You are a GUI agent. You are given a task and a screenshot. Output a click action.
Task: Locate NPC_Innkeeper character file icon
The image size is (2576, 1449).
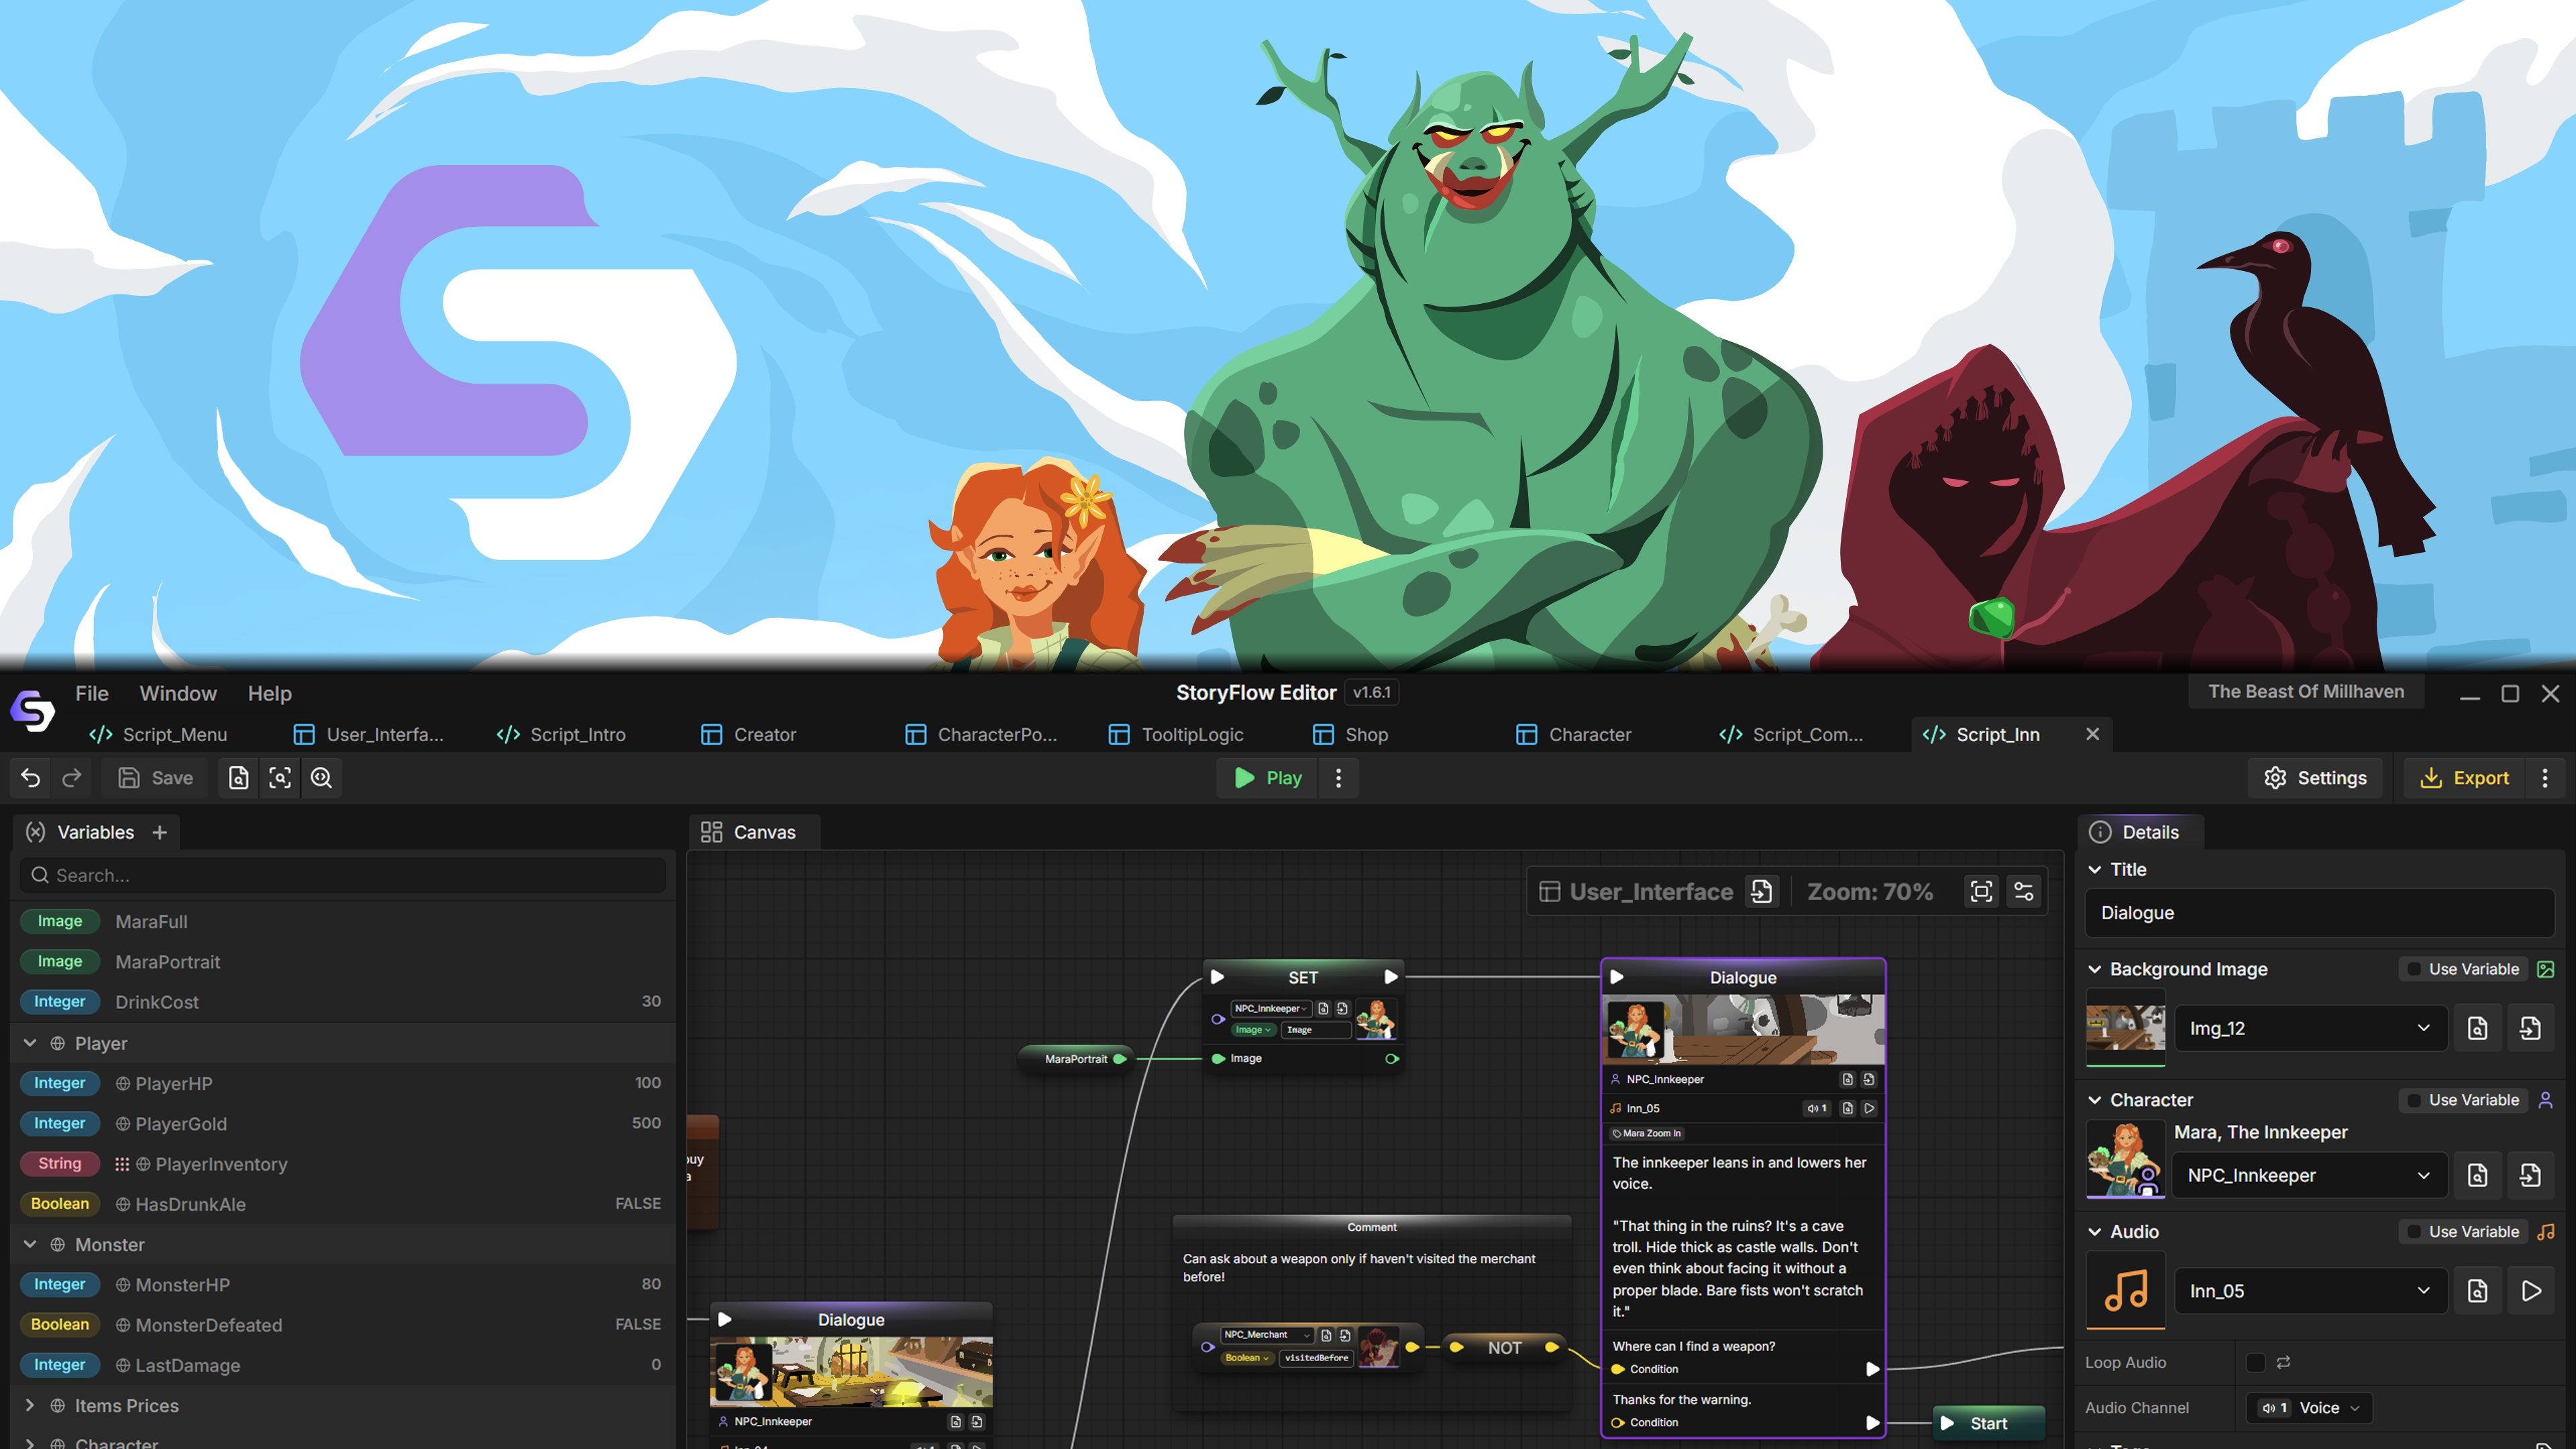[x=2478, y=1175]
